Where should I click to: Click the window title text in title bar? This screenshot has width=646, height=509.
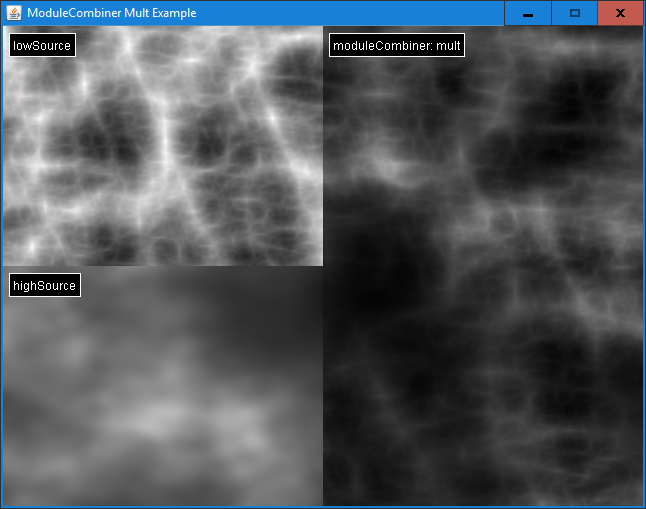pos(111,13)
